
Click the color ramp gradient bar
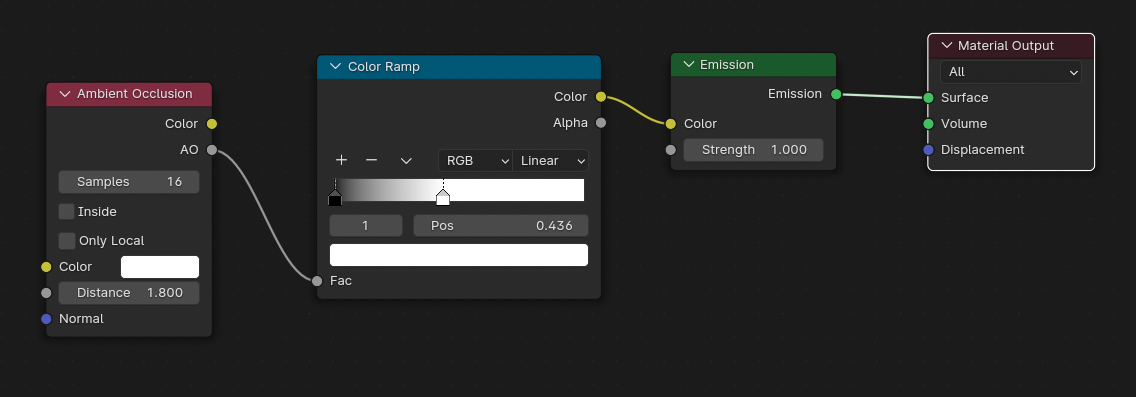click(x=459, y=190)
